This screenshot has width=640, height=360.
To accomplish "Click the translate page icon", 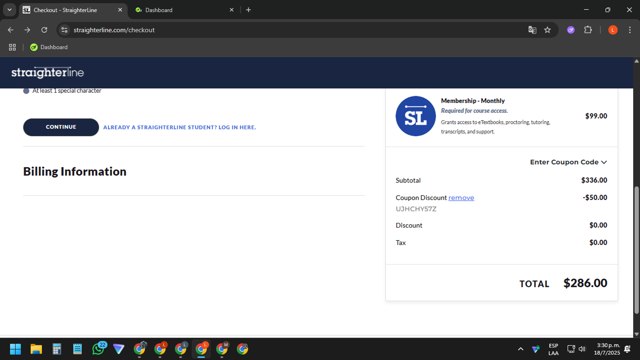I will 532,30.
